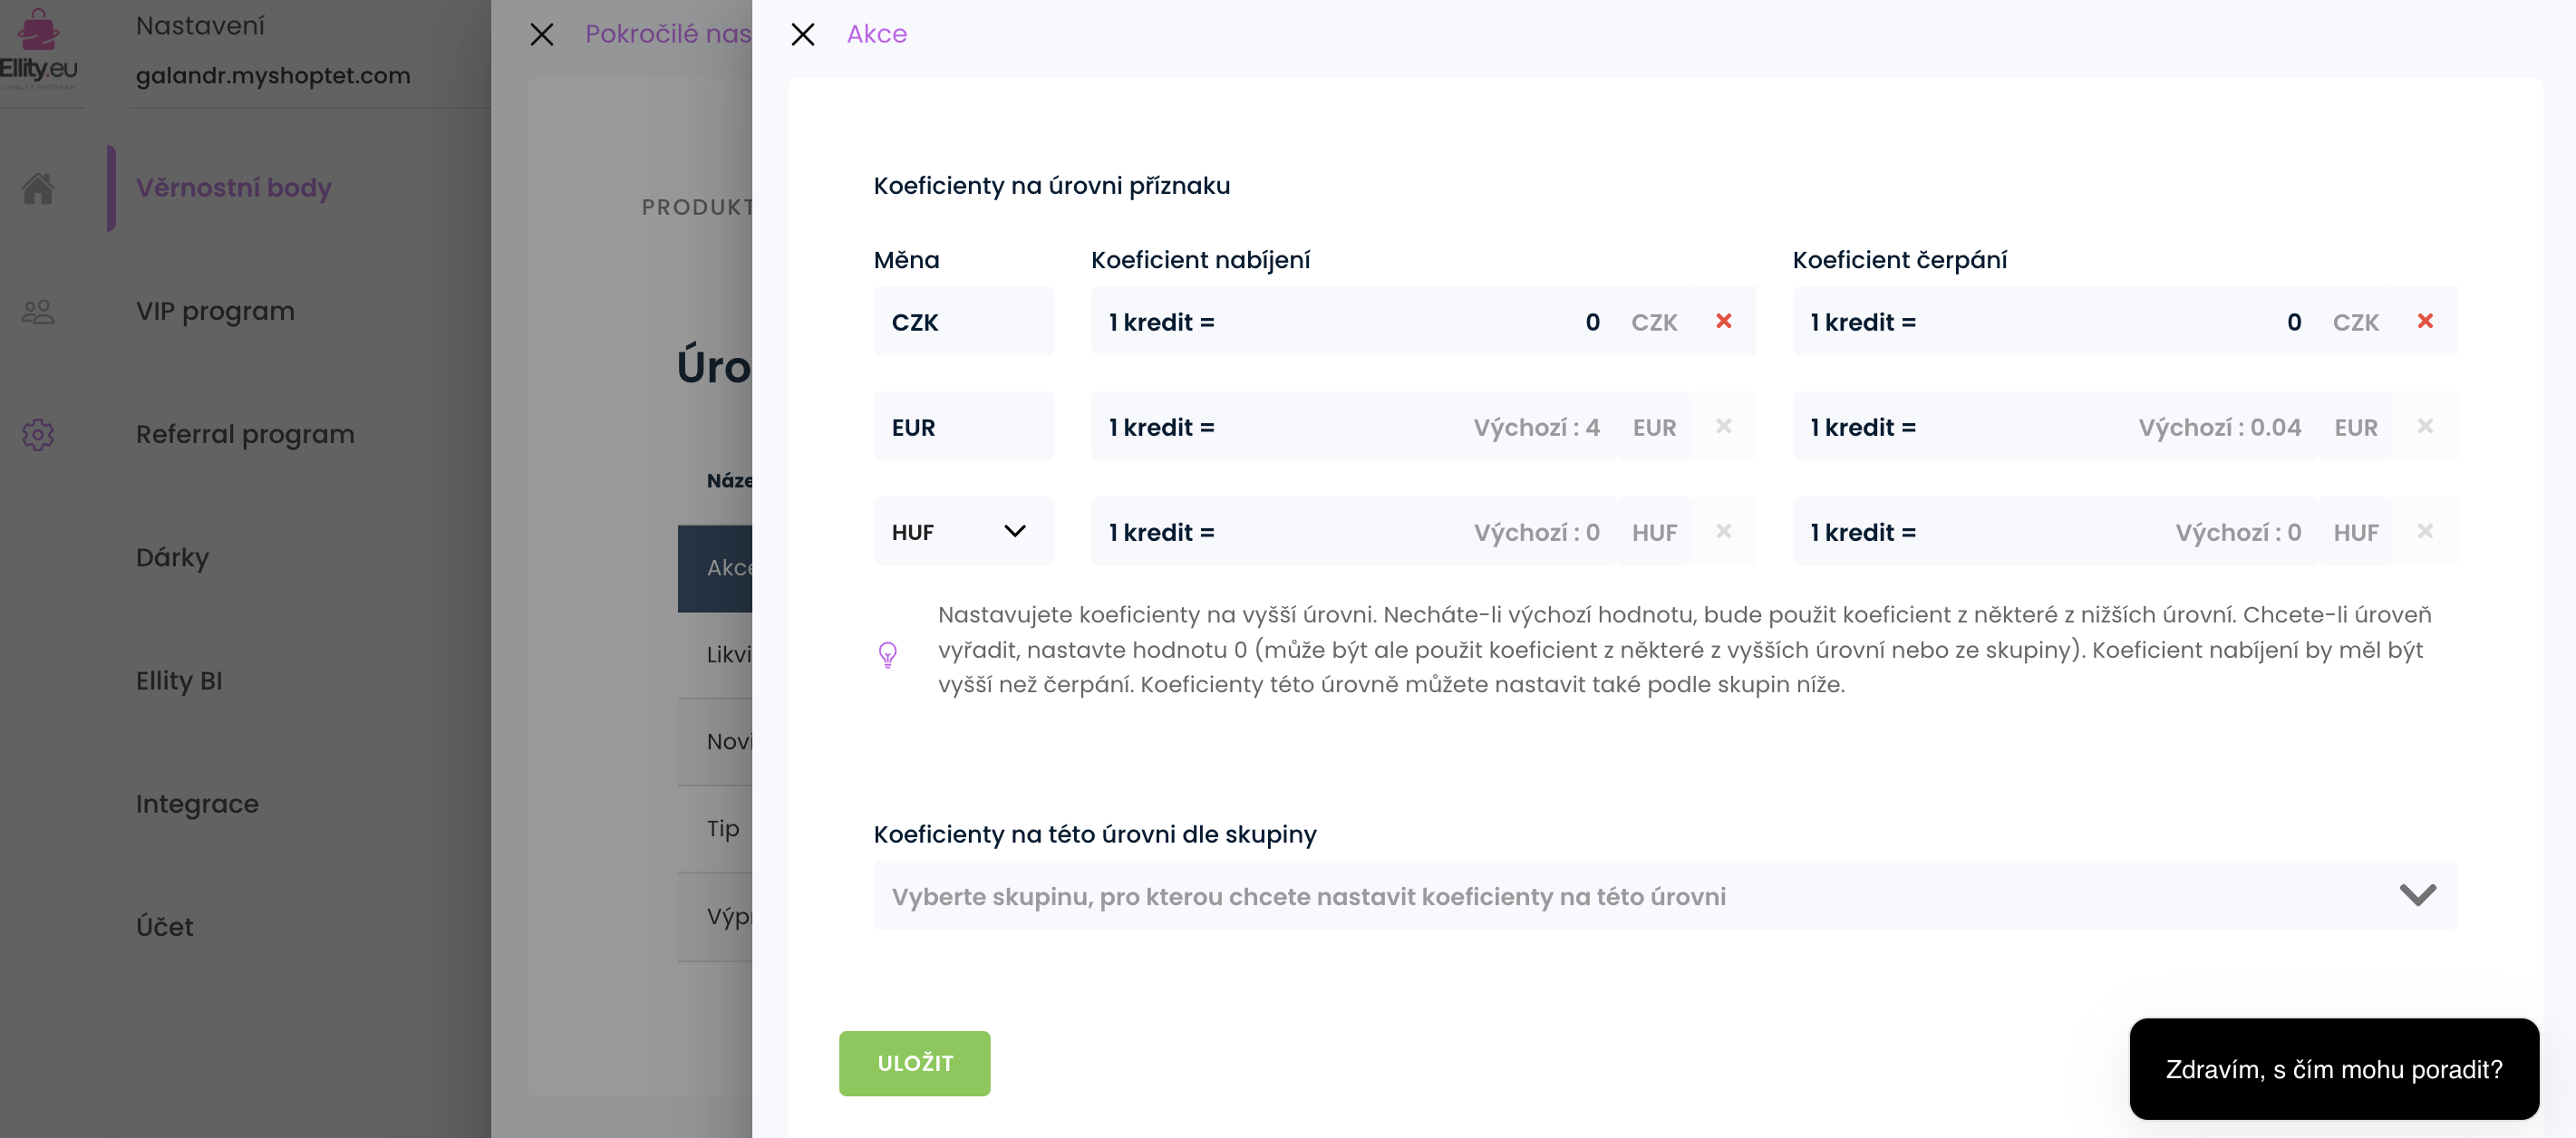Open the chat help bubble
This screenshot has width=2576, height=1138.
[x=2333, y=1069]
